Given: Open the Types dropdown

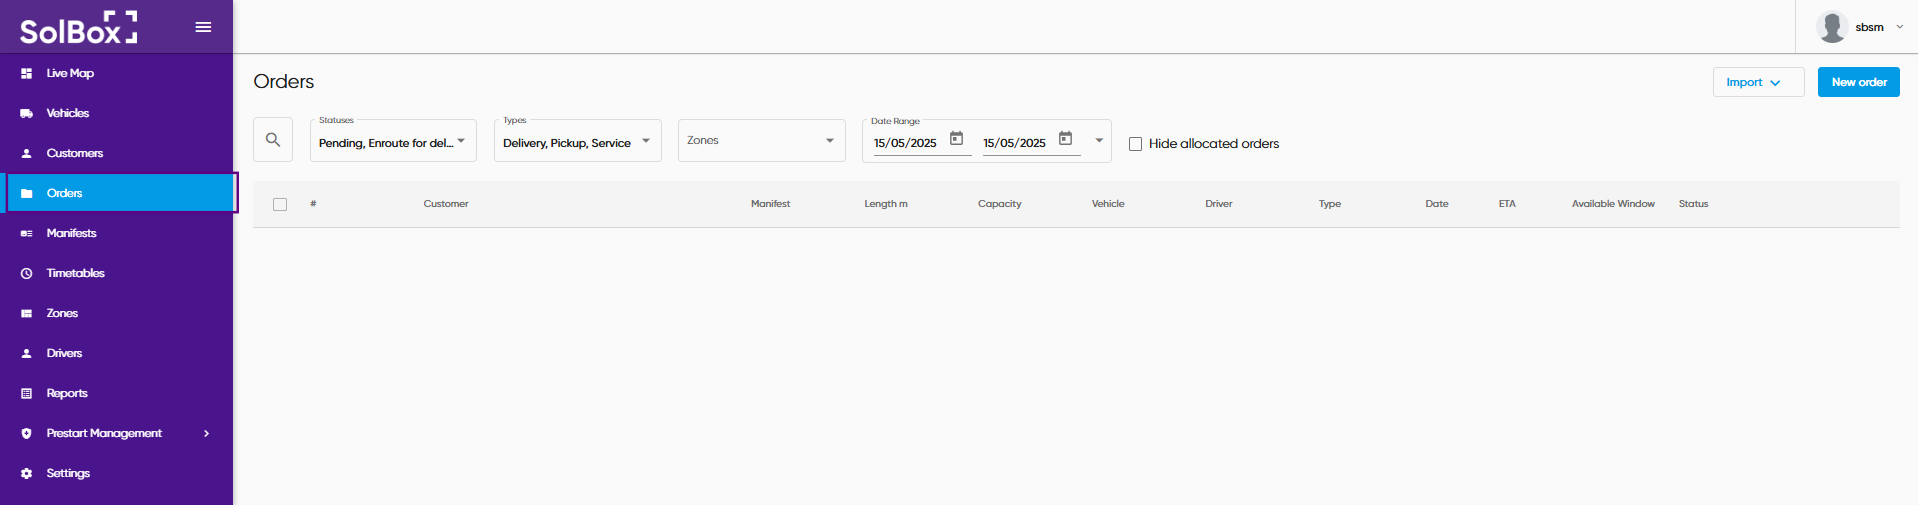Looking at the screenshot, I should click(x=577, y=141).
